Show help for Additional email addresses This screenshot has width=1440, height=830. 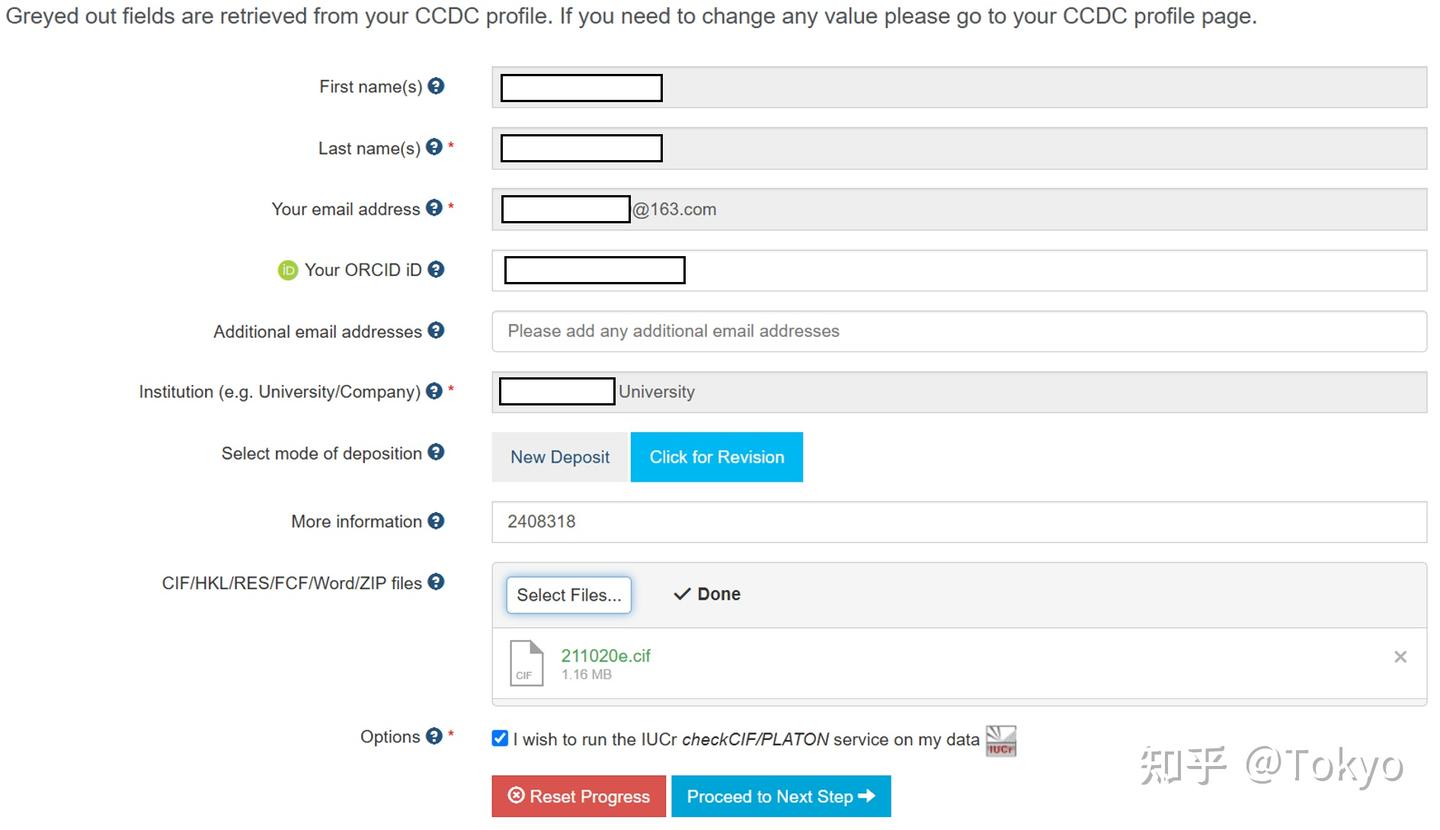tap(436, 330)
